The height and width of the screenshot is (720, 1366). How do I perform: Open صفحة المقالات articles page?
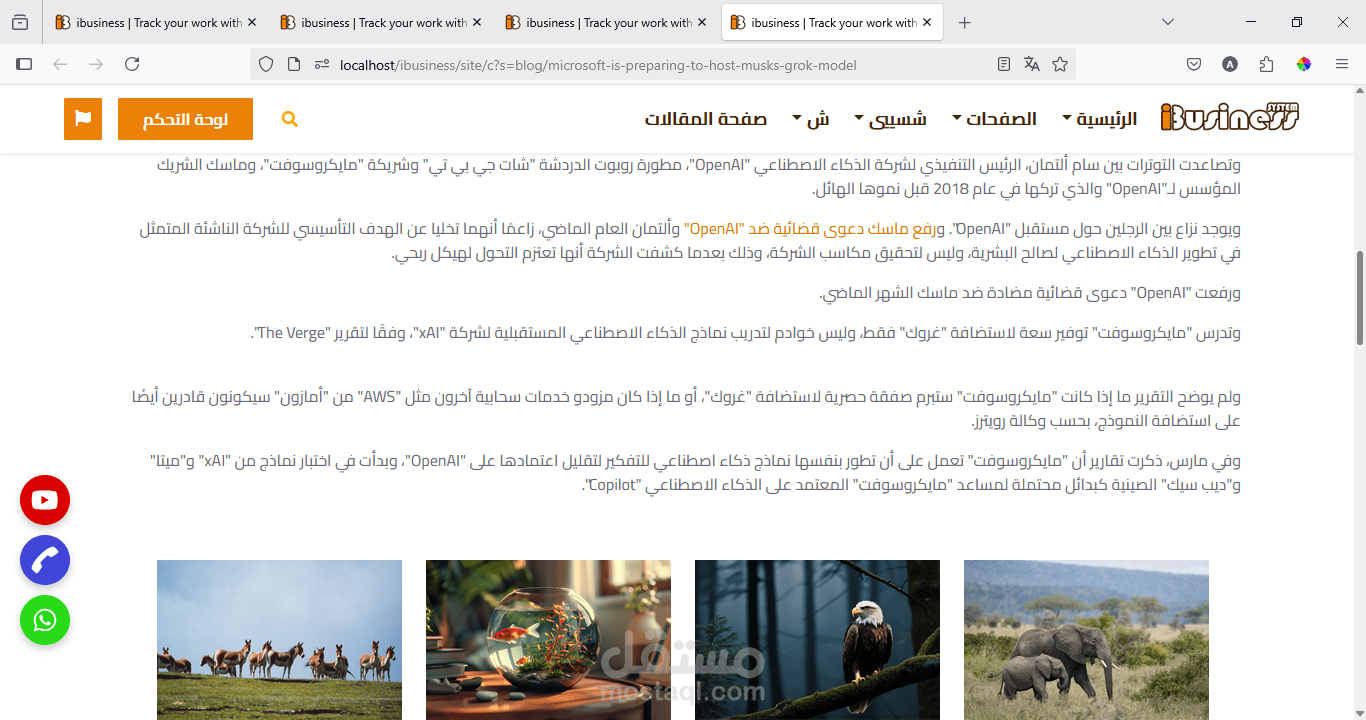point(706,119)
